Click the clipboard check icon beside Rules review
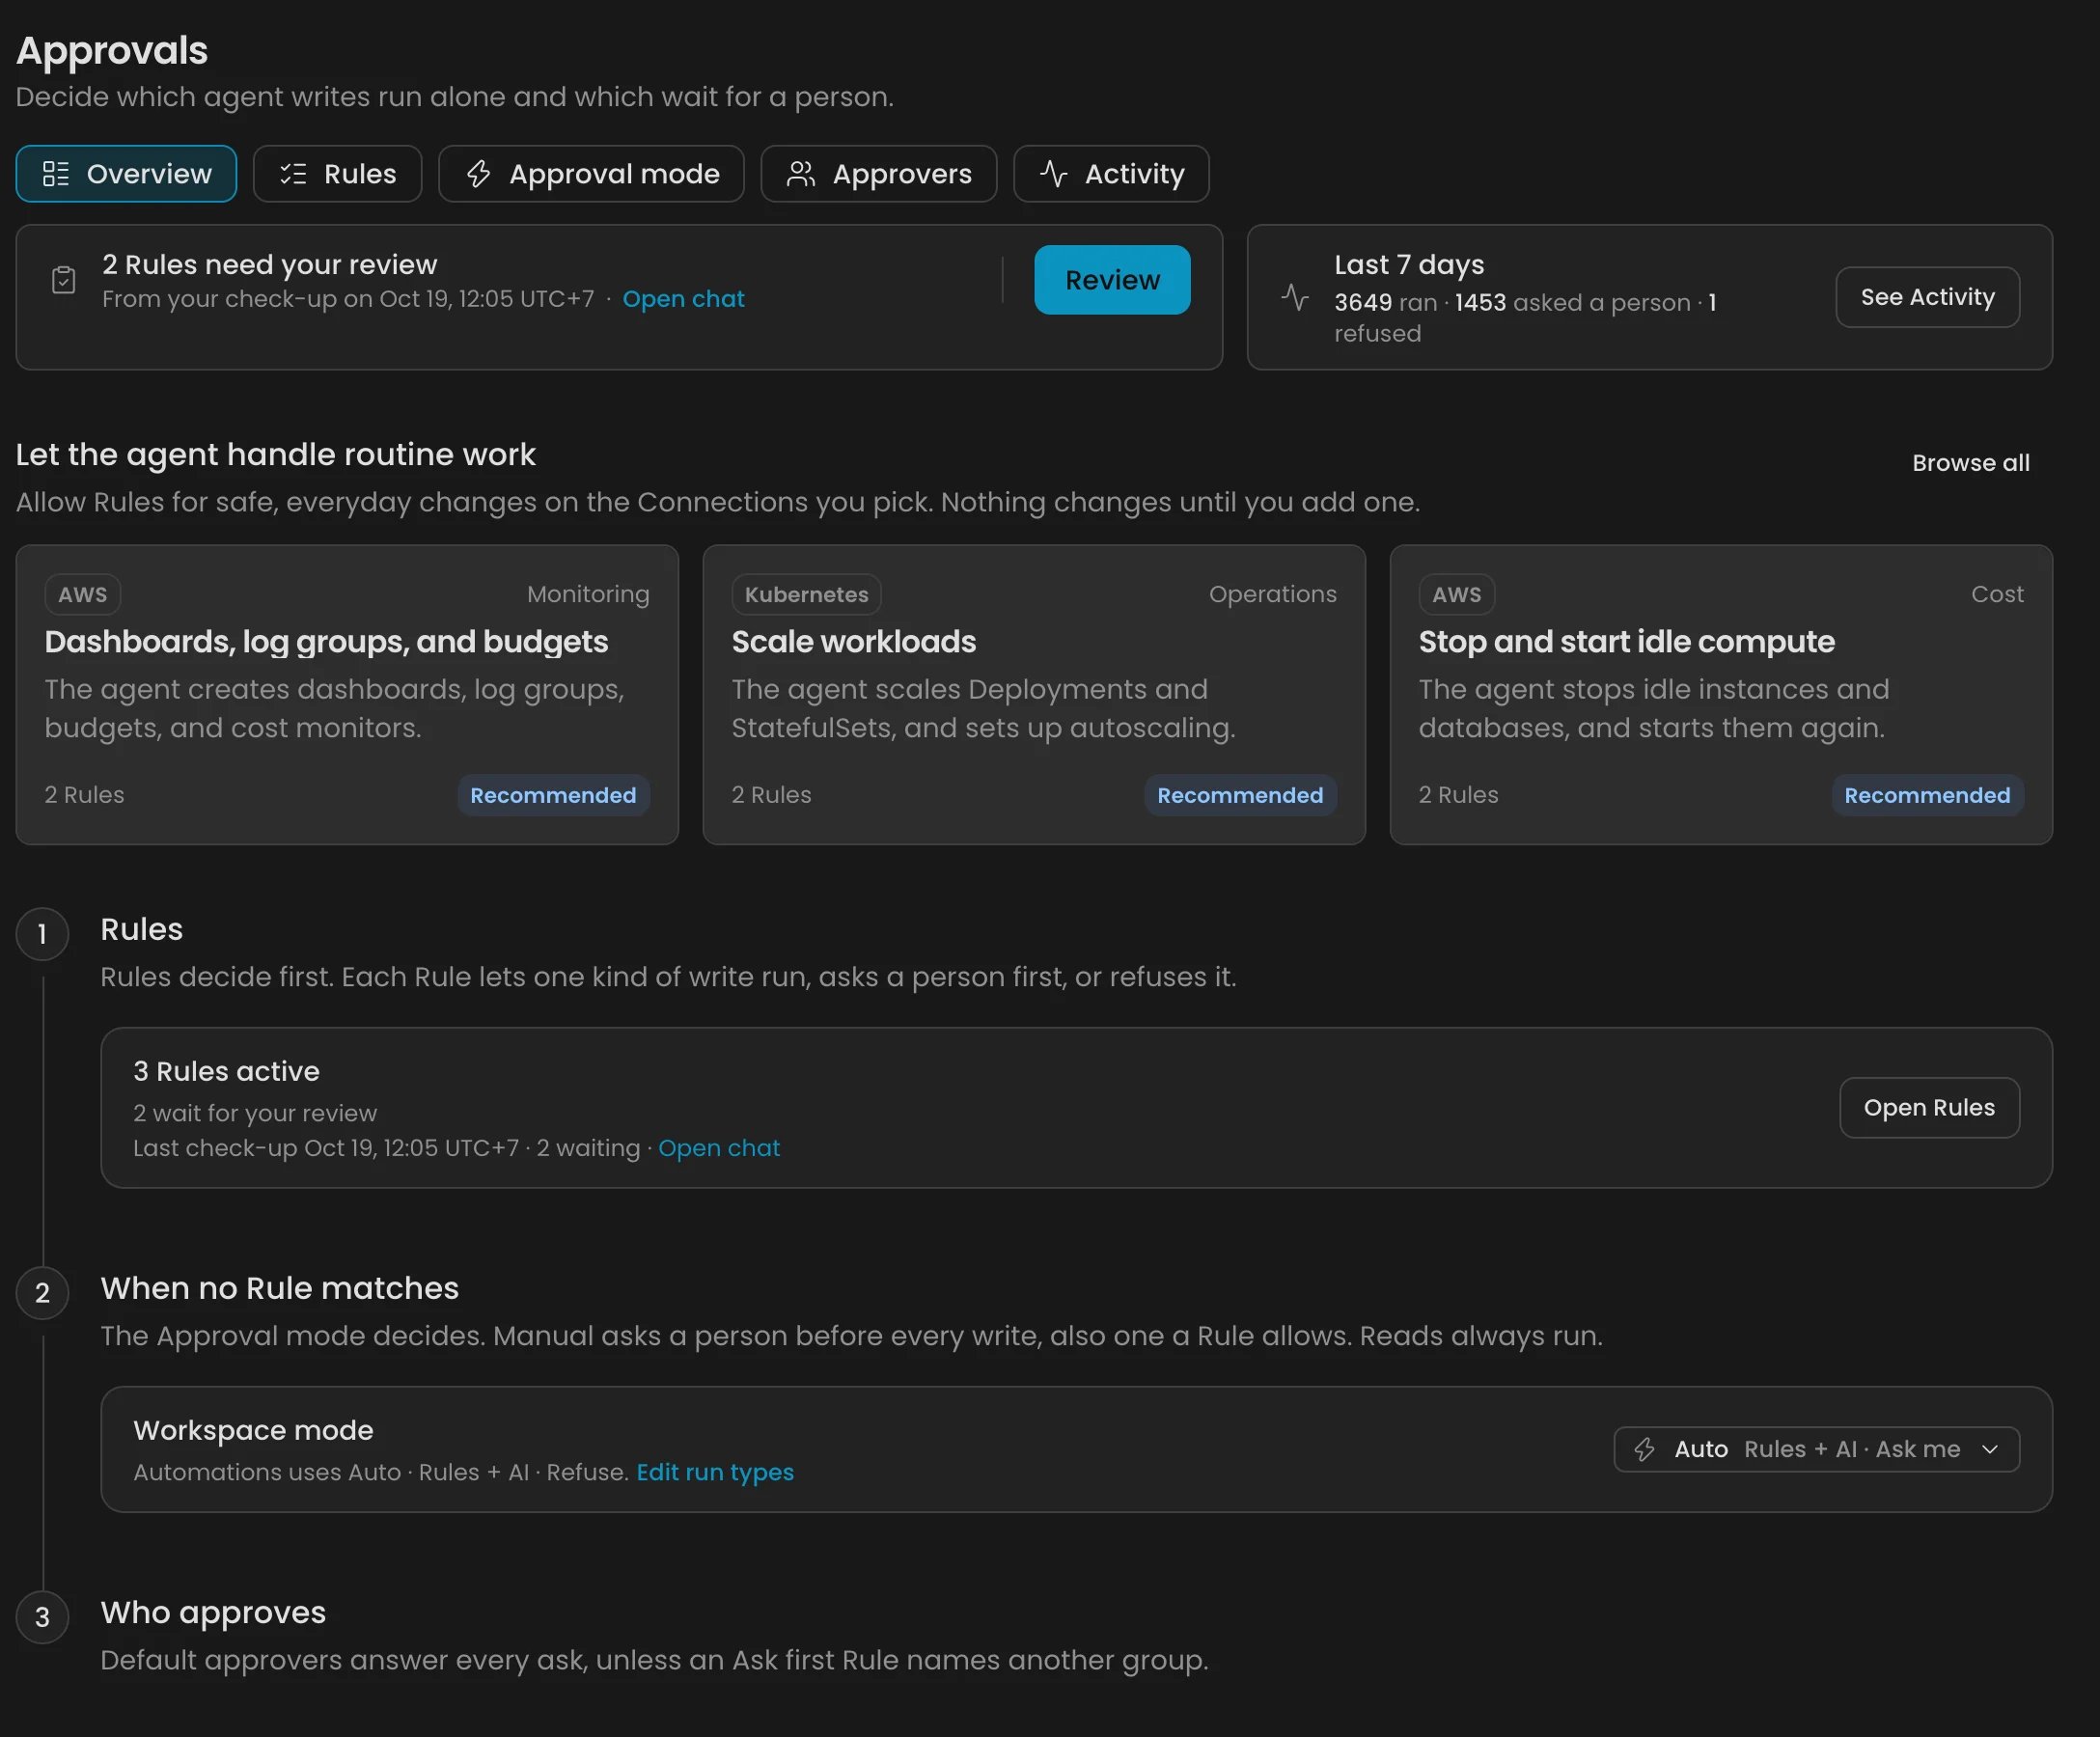Viewport: 2100px width, 1737px height. point(64,281)
